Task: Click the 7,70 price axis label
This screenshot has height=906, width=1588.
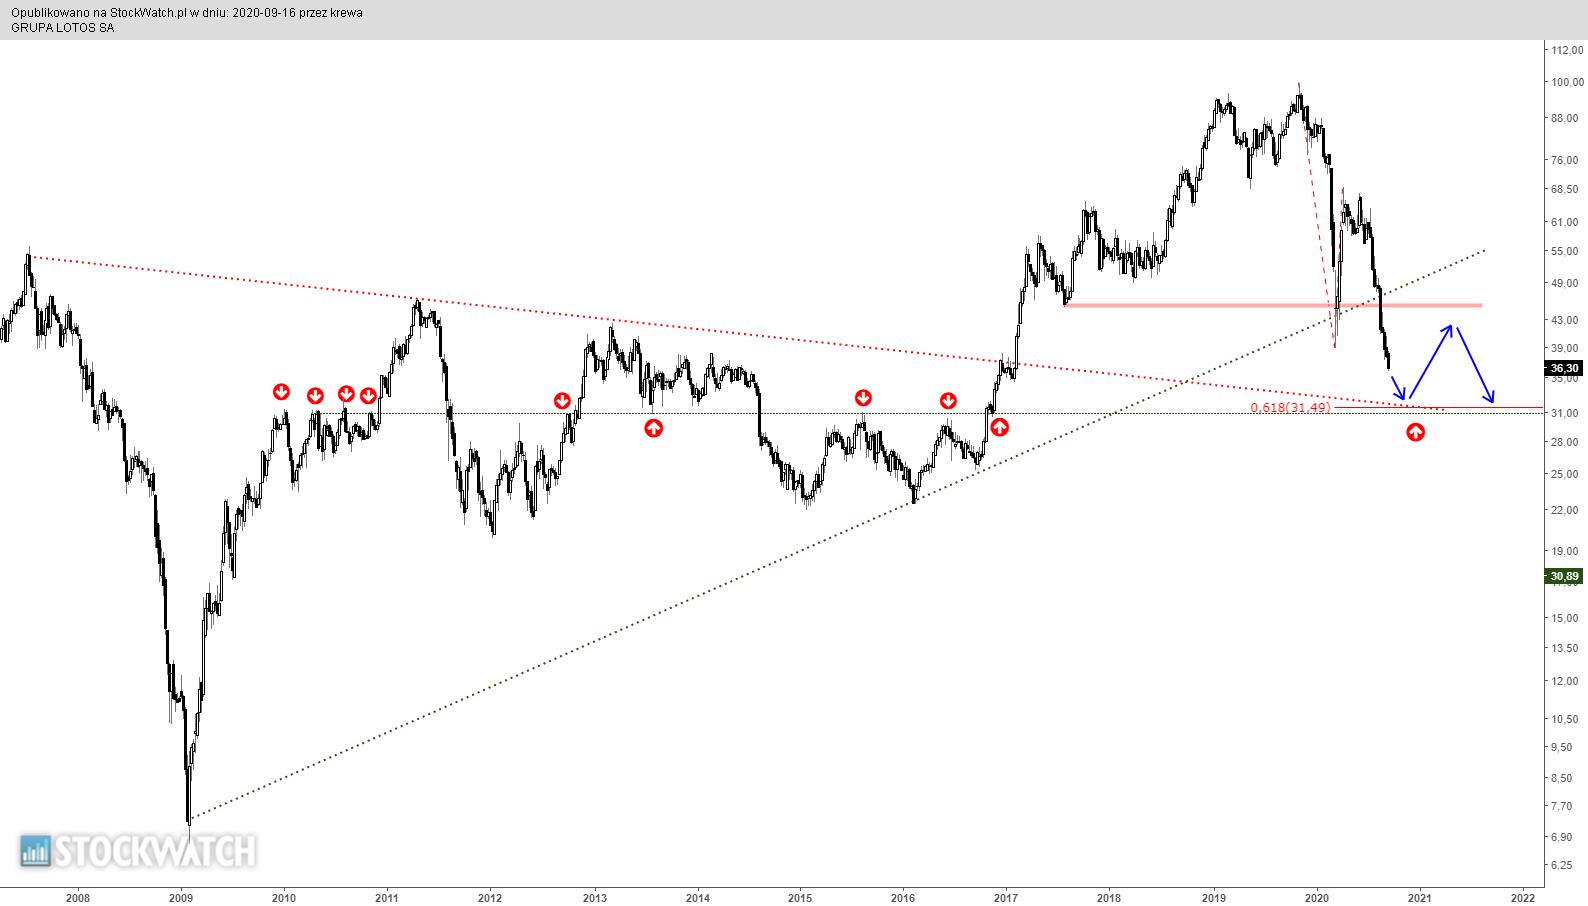Action: pyautogui.click(x=1564, y=806)
